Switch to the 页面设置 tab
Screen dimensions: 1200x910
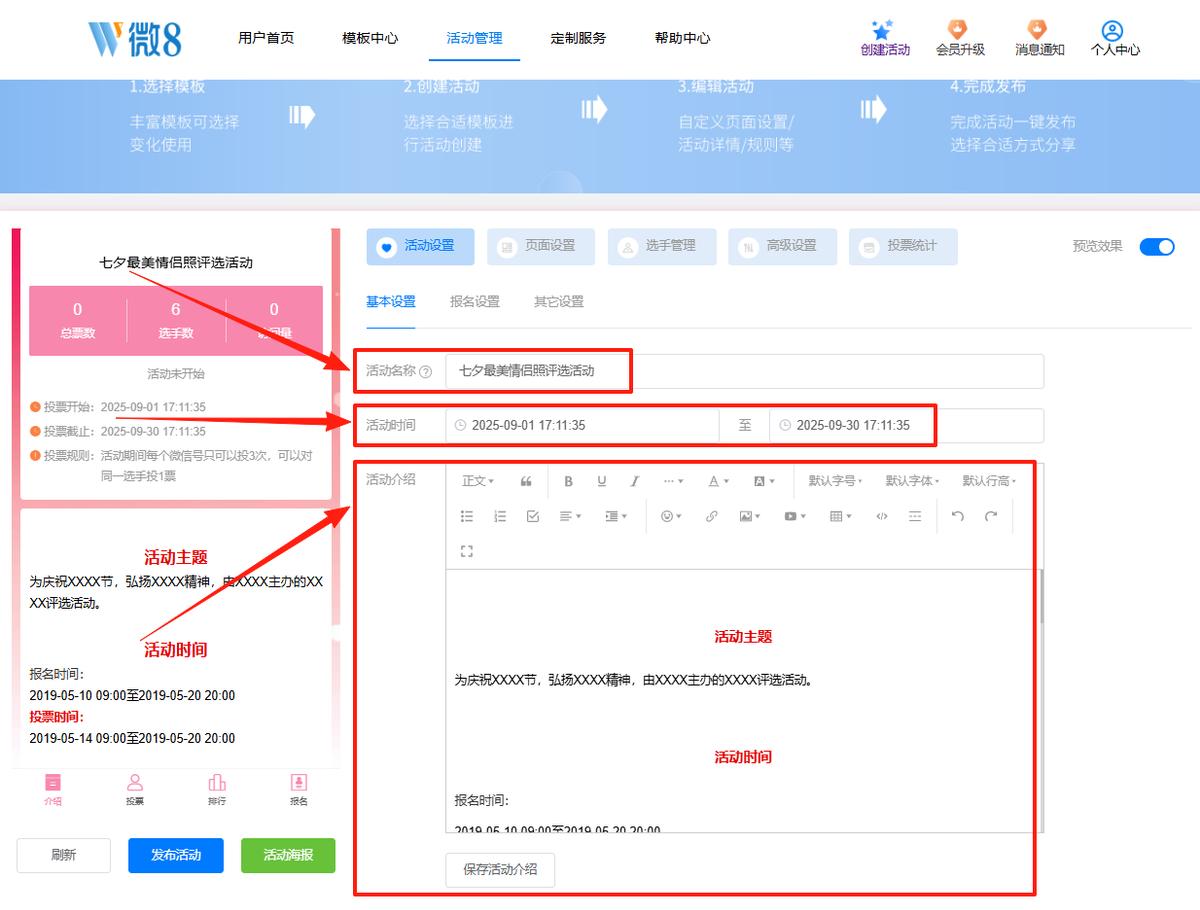(x=541, y=247)
